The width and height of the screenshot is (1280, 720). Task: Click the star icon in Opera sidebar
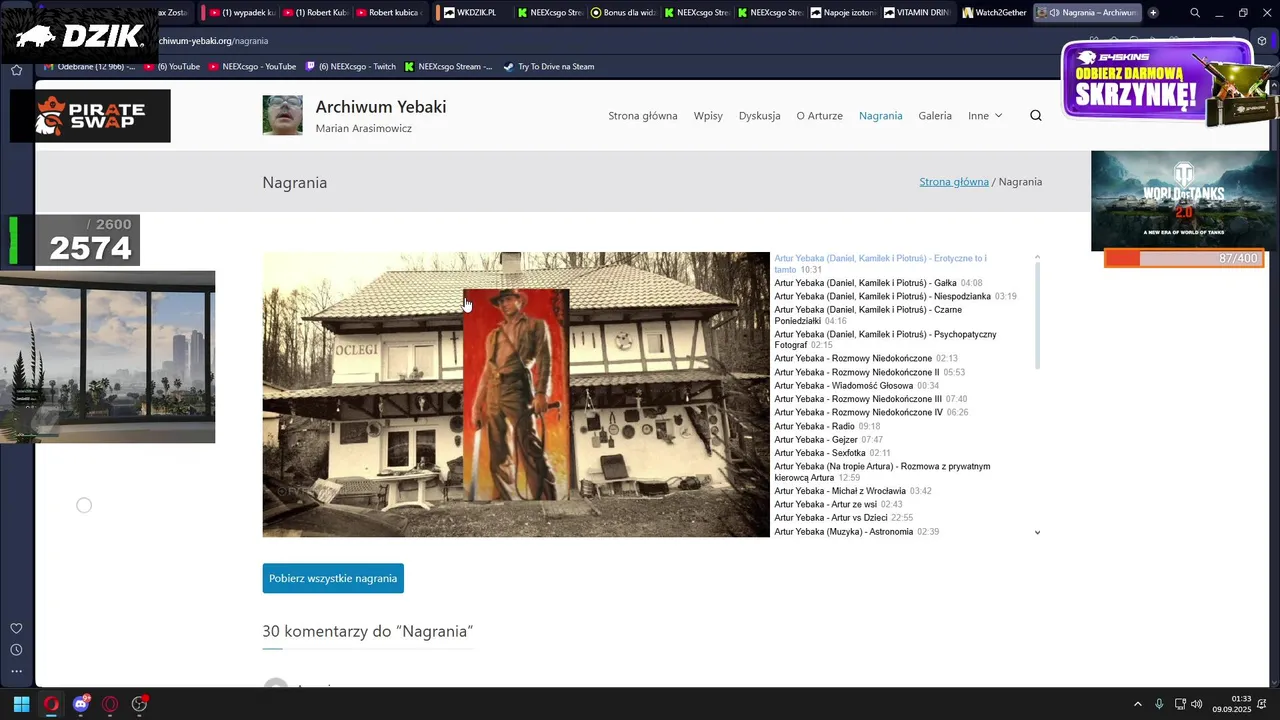coord(16,70)
